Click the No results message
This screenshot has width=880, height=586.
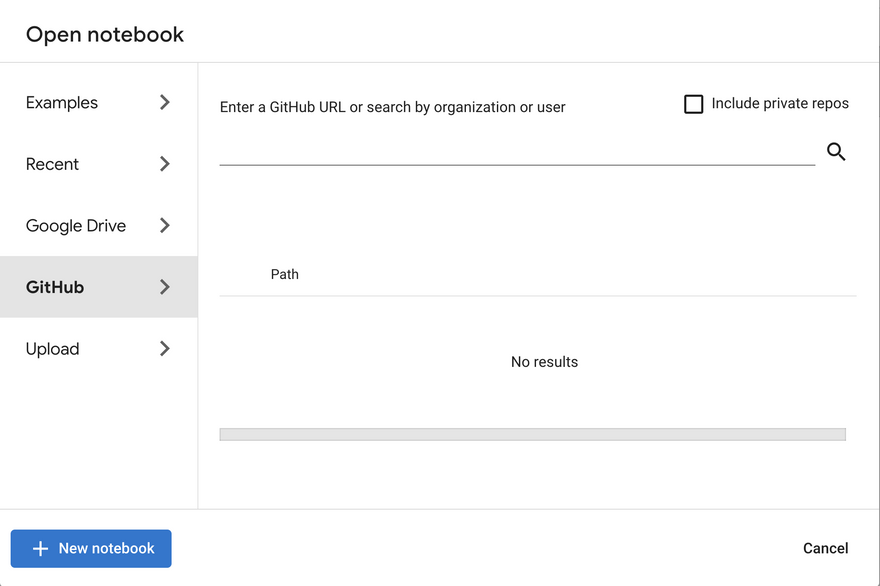coord(544,362)
